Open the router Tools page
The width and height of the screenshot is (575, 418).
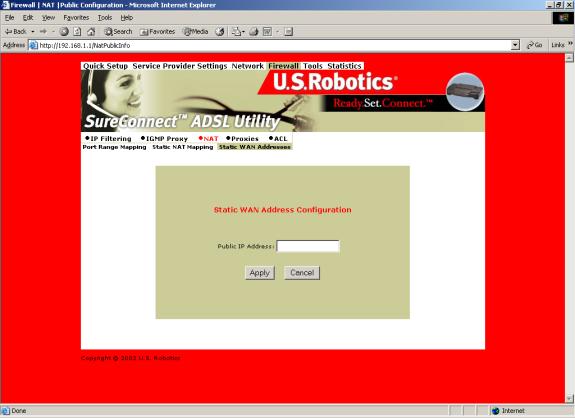[x=312, y=66]
